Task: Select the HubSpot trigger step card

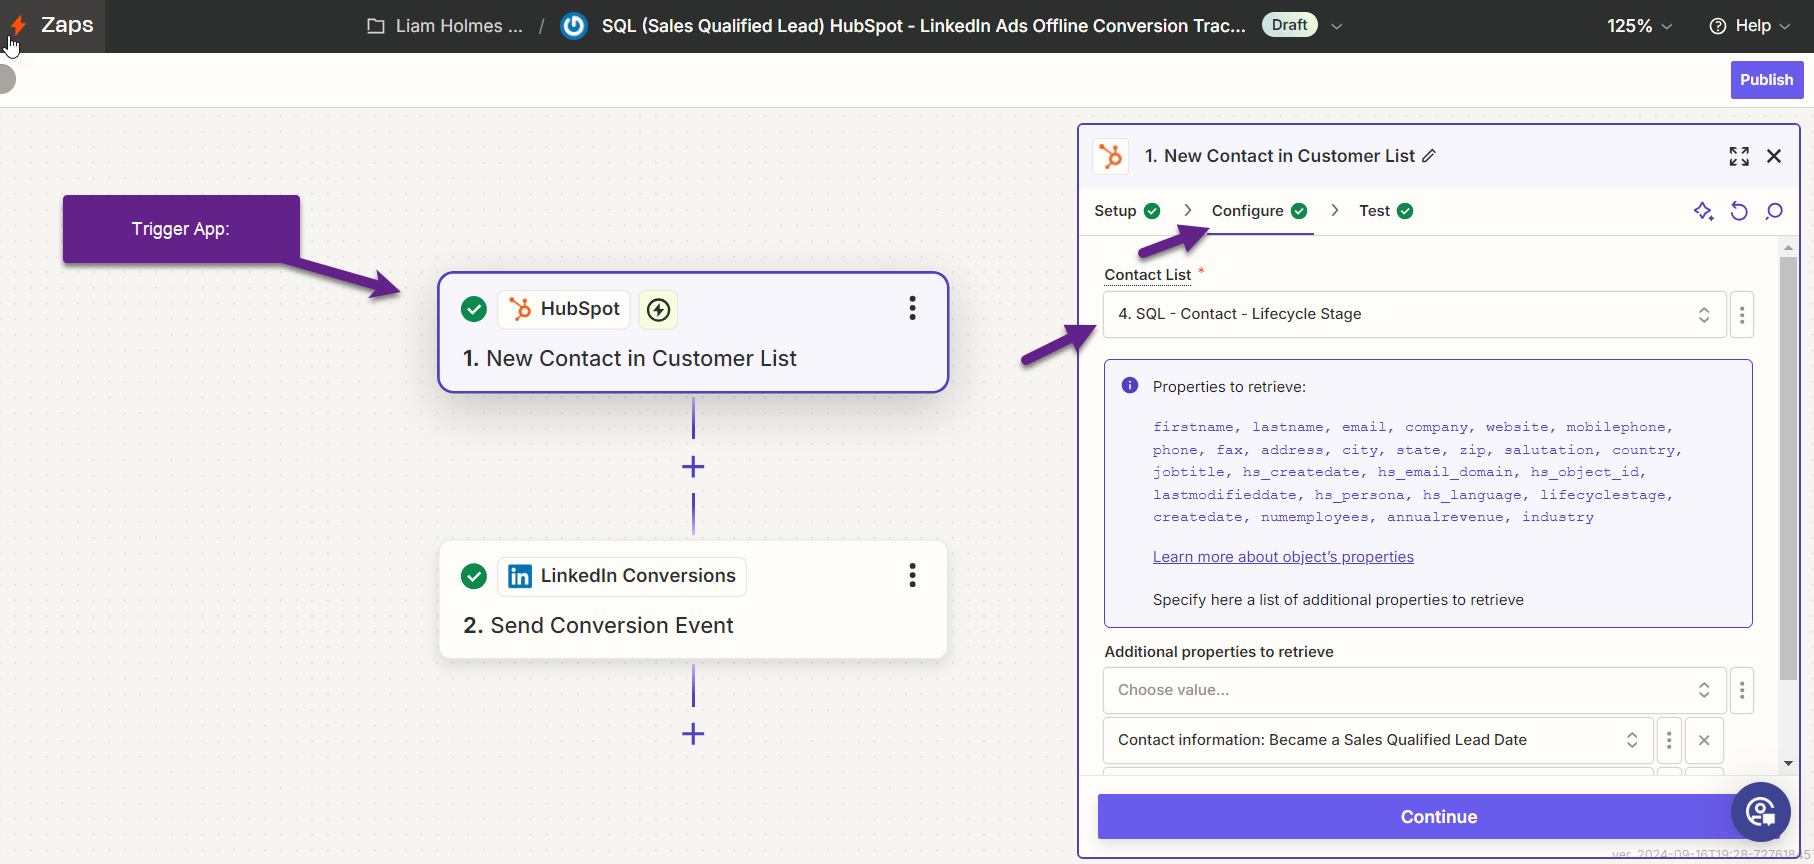Action: click(693, 332)
